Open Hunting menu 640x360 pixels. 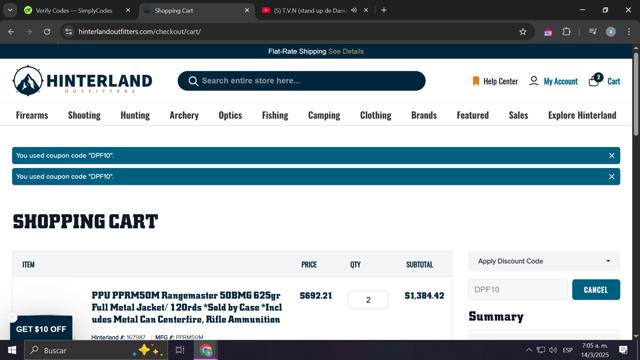coord(135,115)
